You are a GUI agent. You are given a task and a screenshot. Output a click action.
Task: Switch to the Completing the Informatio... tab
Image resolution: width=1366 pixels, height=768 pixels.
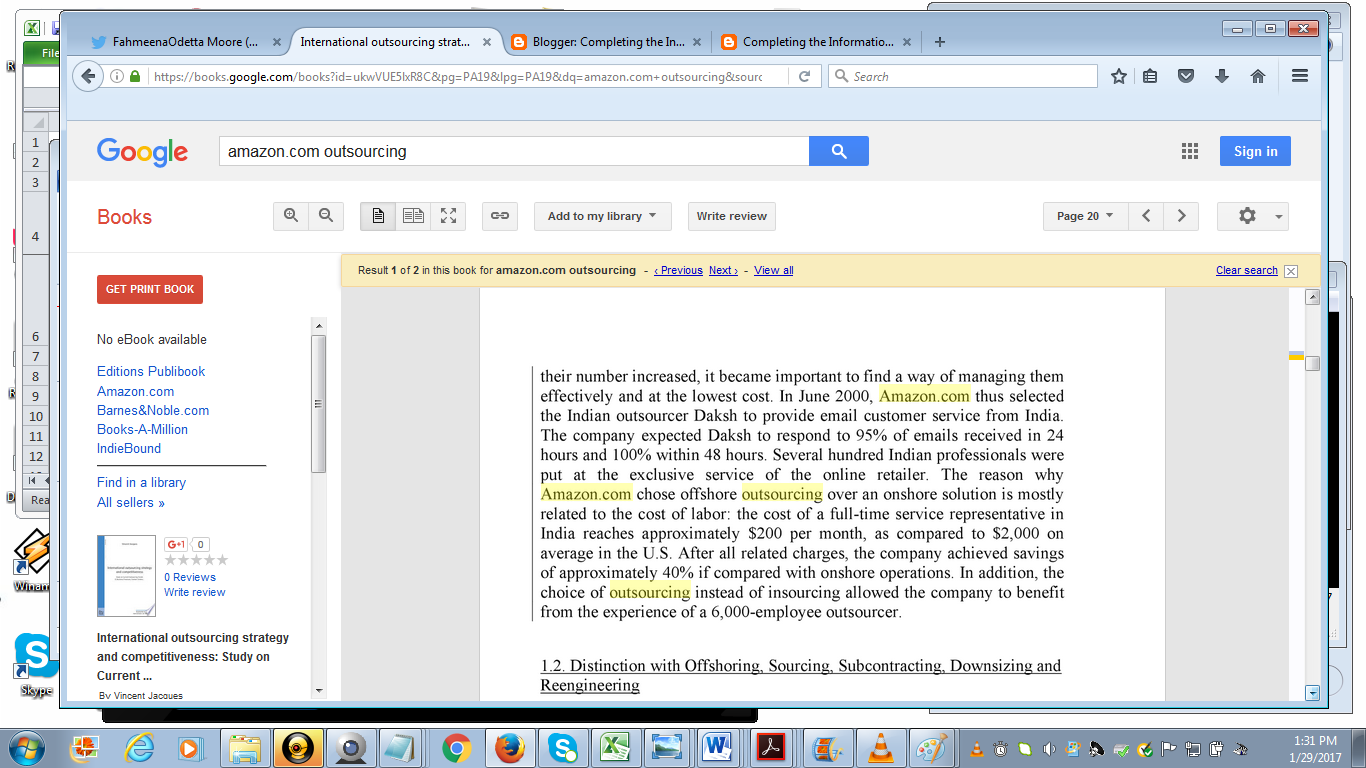(813, 42)
